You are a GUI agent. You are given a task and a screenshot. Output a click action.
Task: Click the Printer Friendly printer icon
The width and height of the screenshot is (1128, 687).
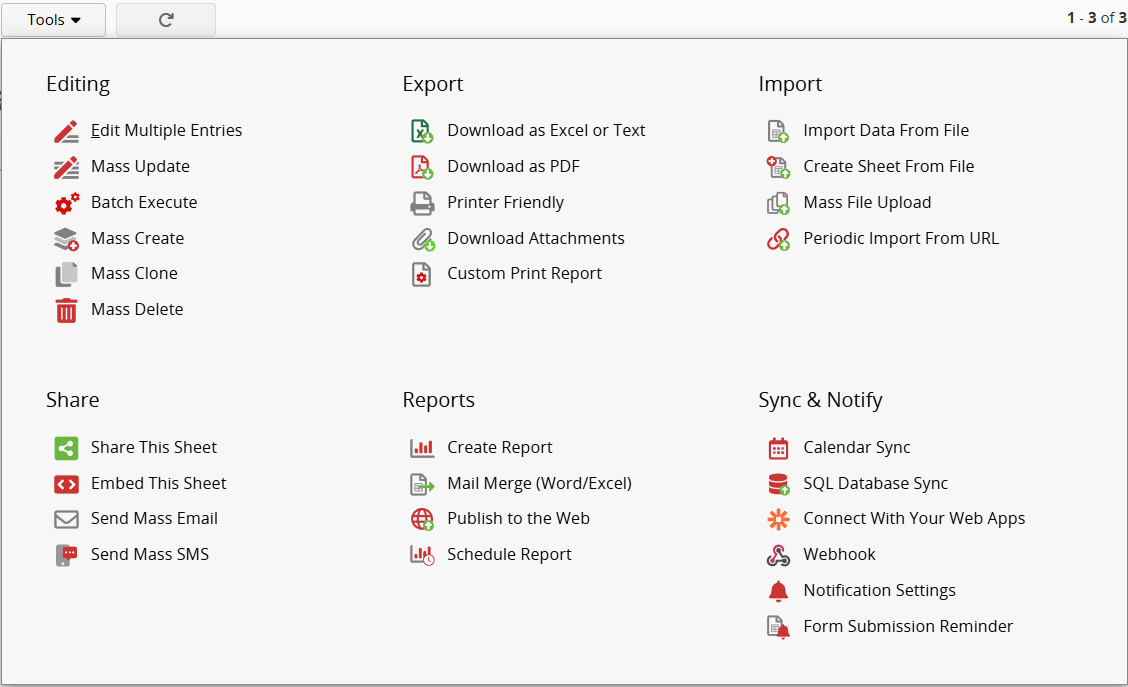click(x=422, y=203)
